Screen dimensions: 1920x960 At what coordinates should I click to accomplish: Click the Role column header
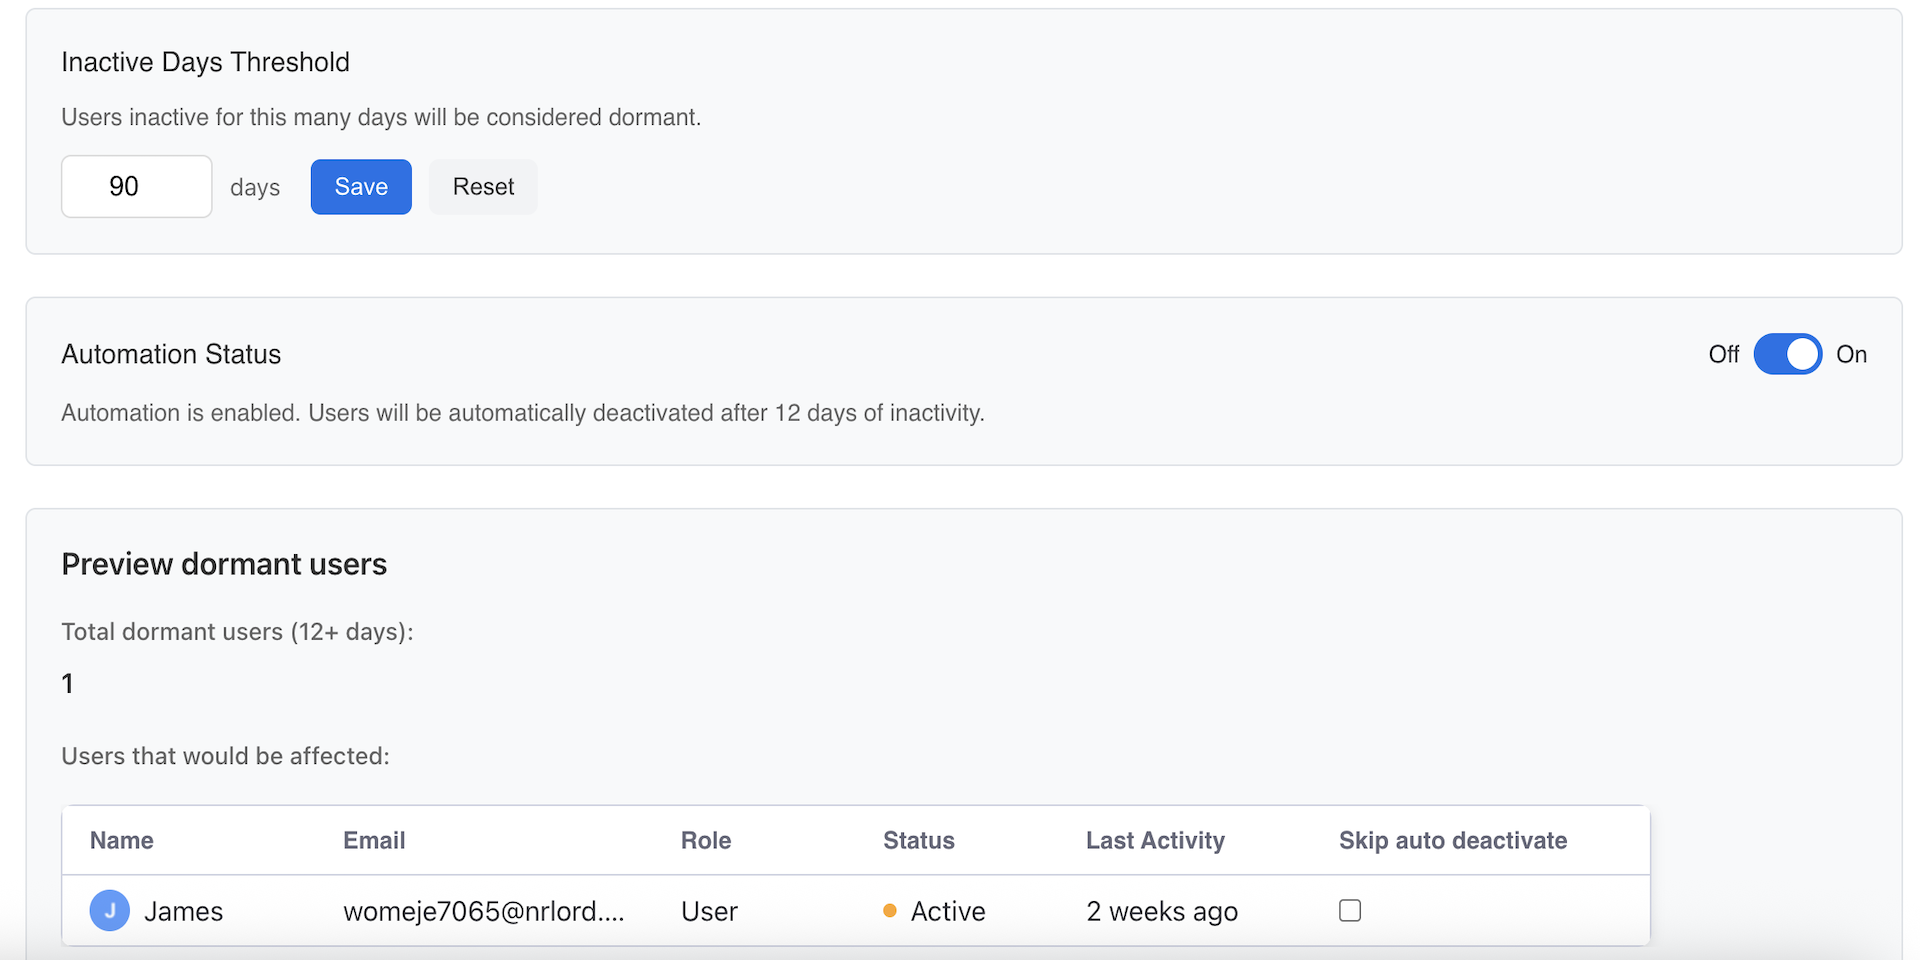pos(706,841)
